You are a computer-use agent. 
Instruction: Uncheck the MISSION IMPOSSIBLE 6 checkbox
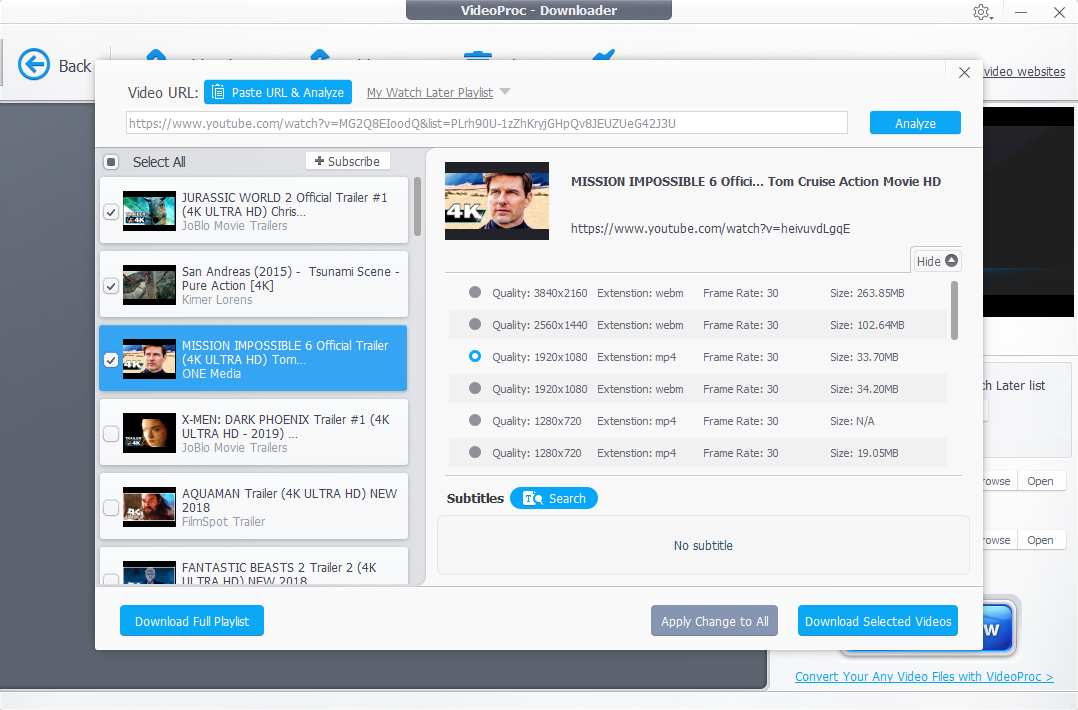[111, 359]
